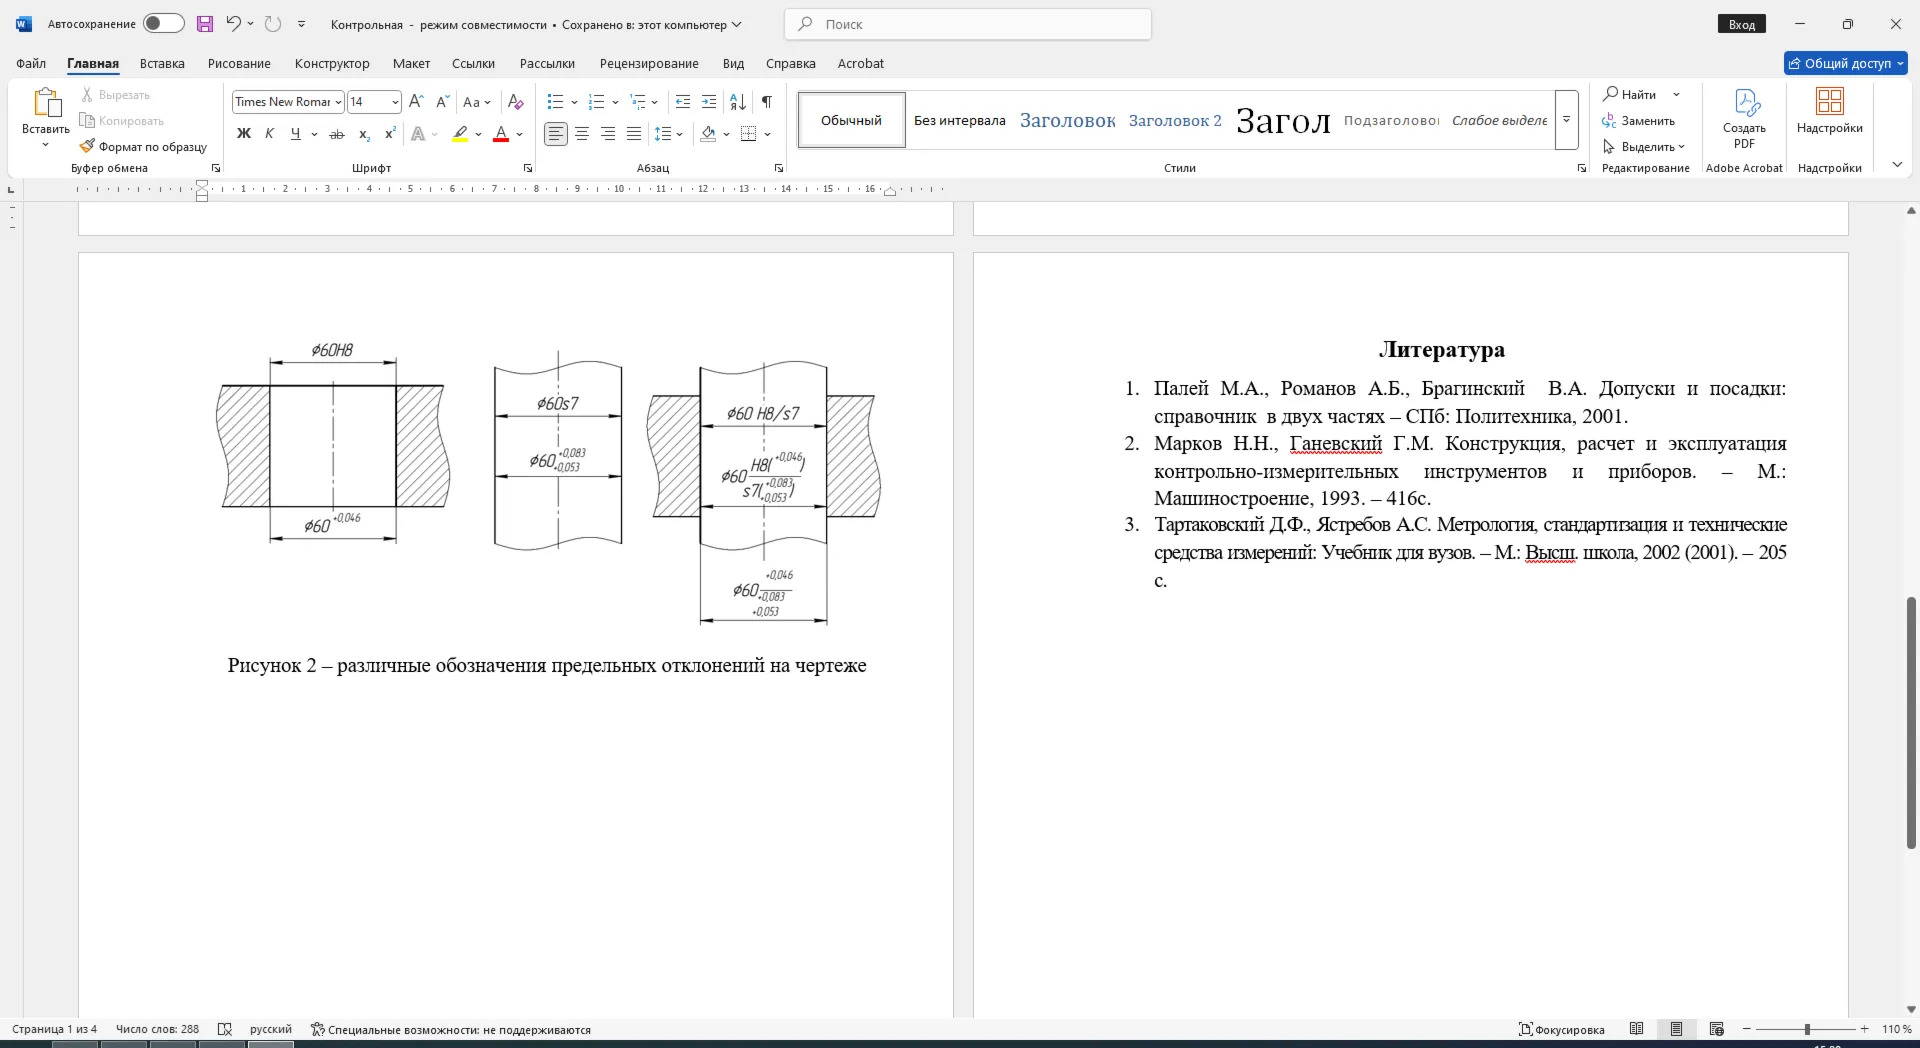The height and width of the screenshot is (1048, 1920).
Task: Click the Заменить button
Action: tap(1638, 121)
